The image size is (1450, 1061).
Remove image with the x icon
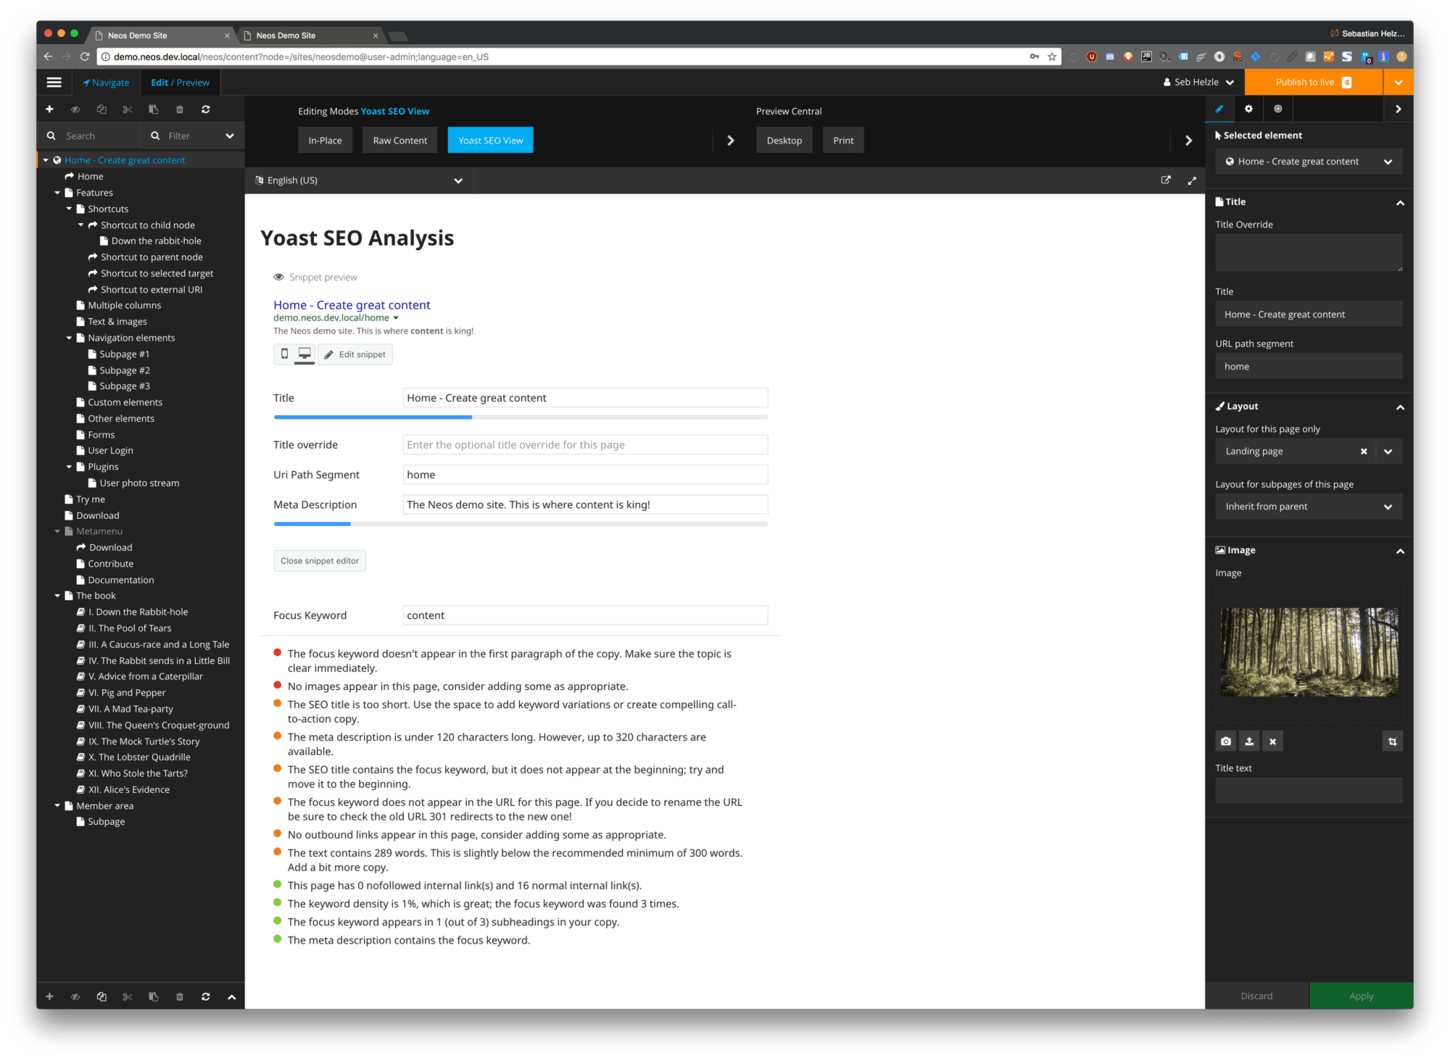[1272, 741]
